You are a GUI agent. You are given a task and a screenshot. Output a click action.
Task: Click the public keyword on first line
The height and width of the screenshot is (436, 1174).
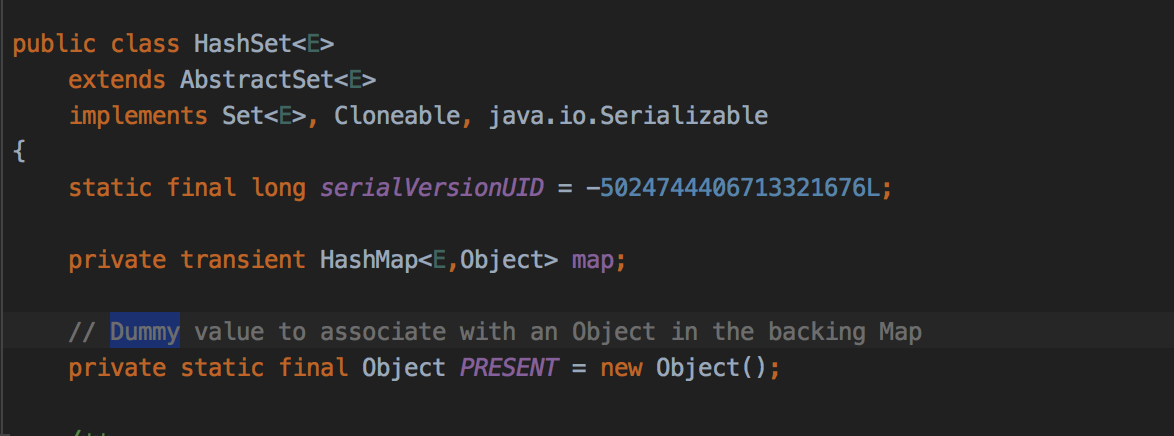click(54, 45)
